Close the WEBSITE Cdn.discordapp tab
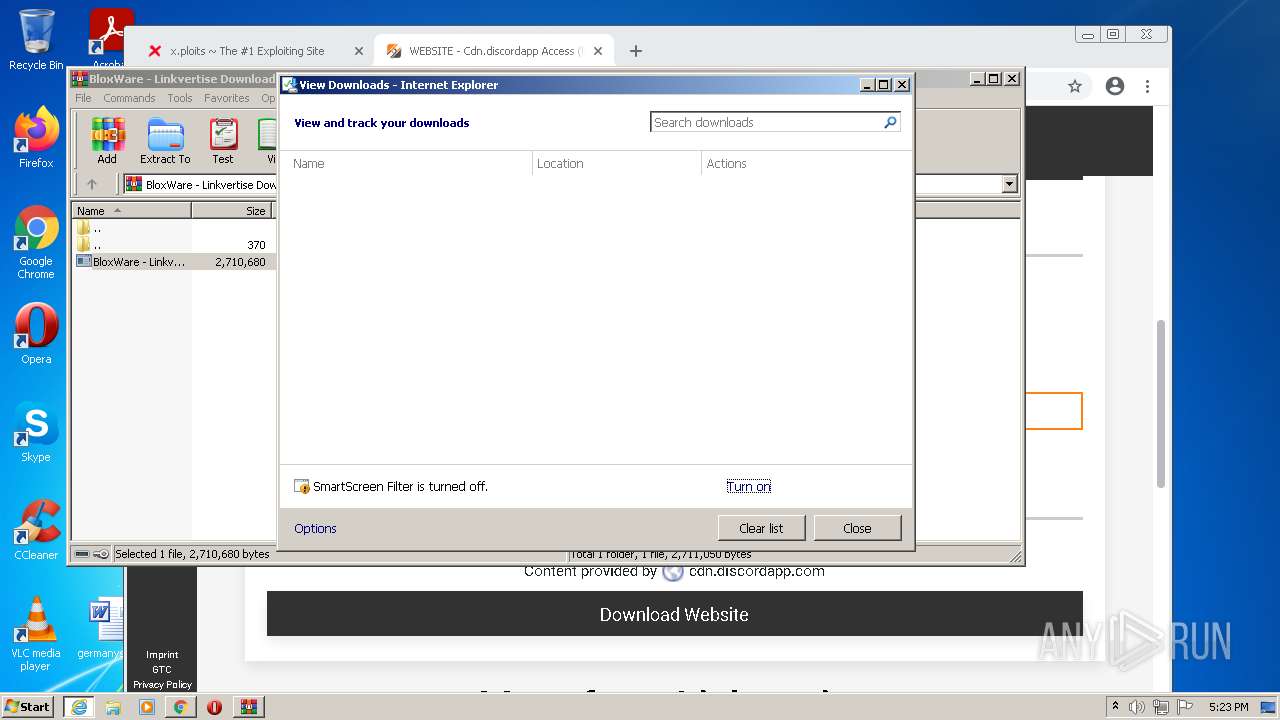This screenshot has height=720, width=1280. [x=598, y=51]
